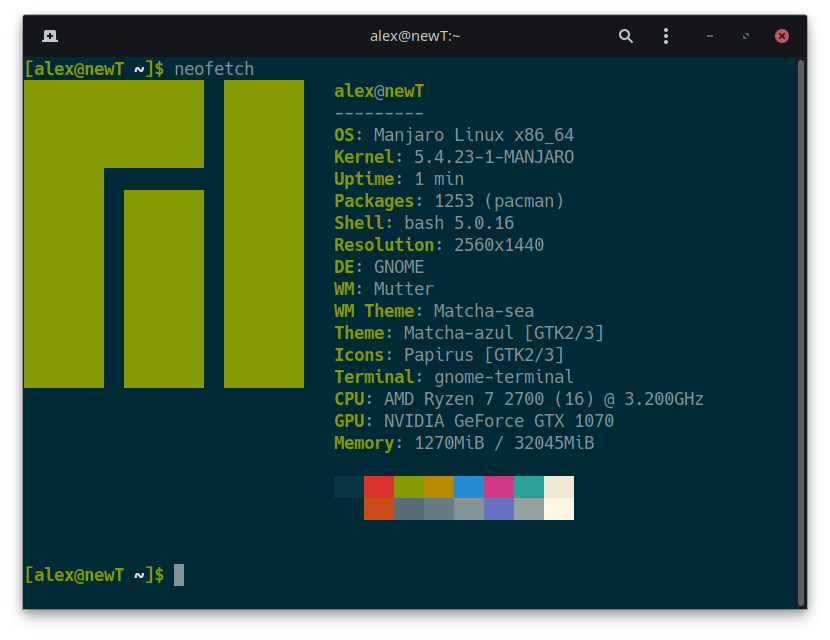Click the orange color block, bottom row
This screenshot has height=640, width=830.
pos(379,509)
